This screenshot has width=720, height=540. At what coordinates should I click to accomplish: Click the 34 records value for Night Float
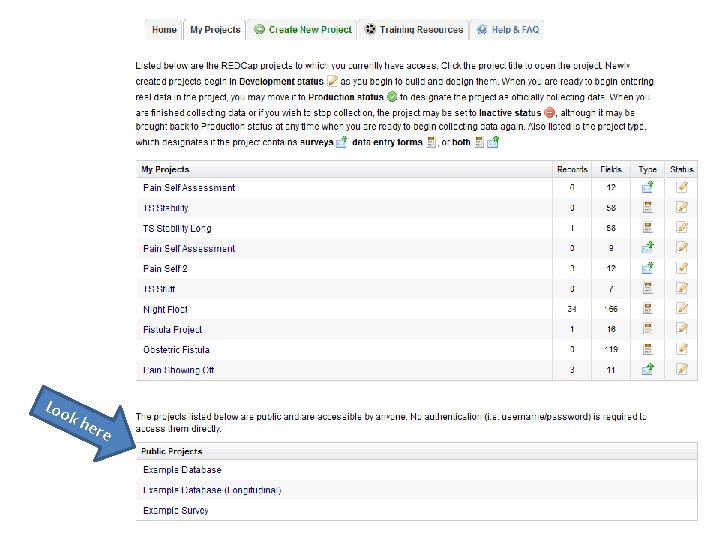coord(572,309)
